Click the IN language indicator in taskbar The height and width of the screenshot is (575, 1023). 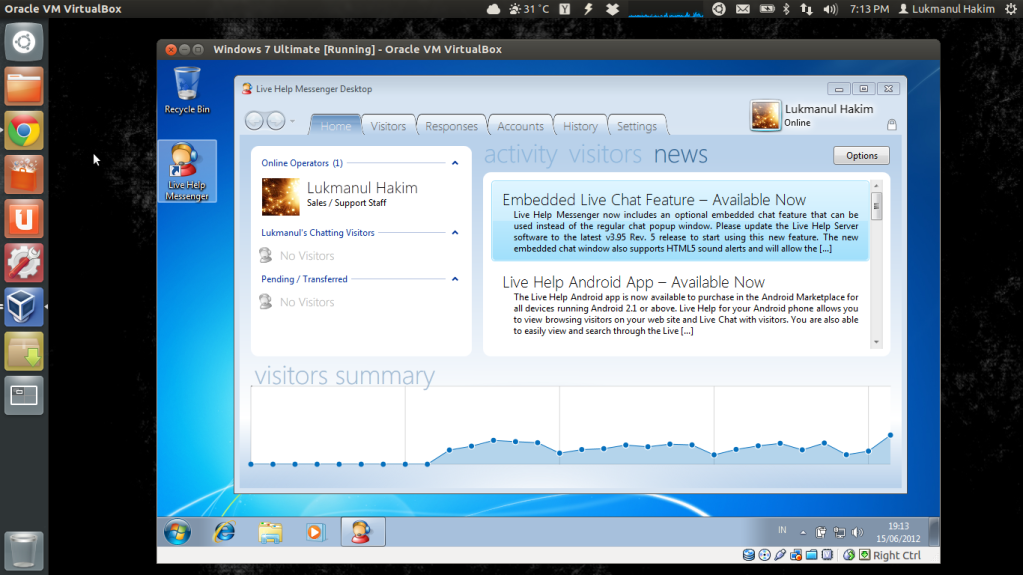782,530
